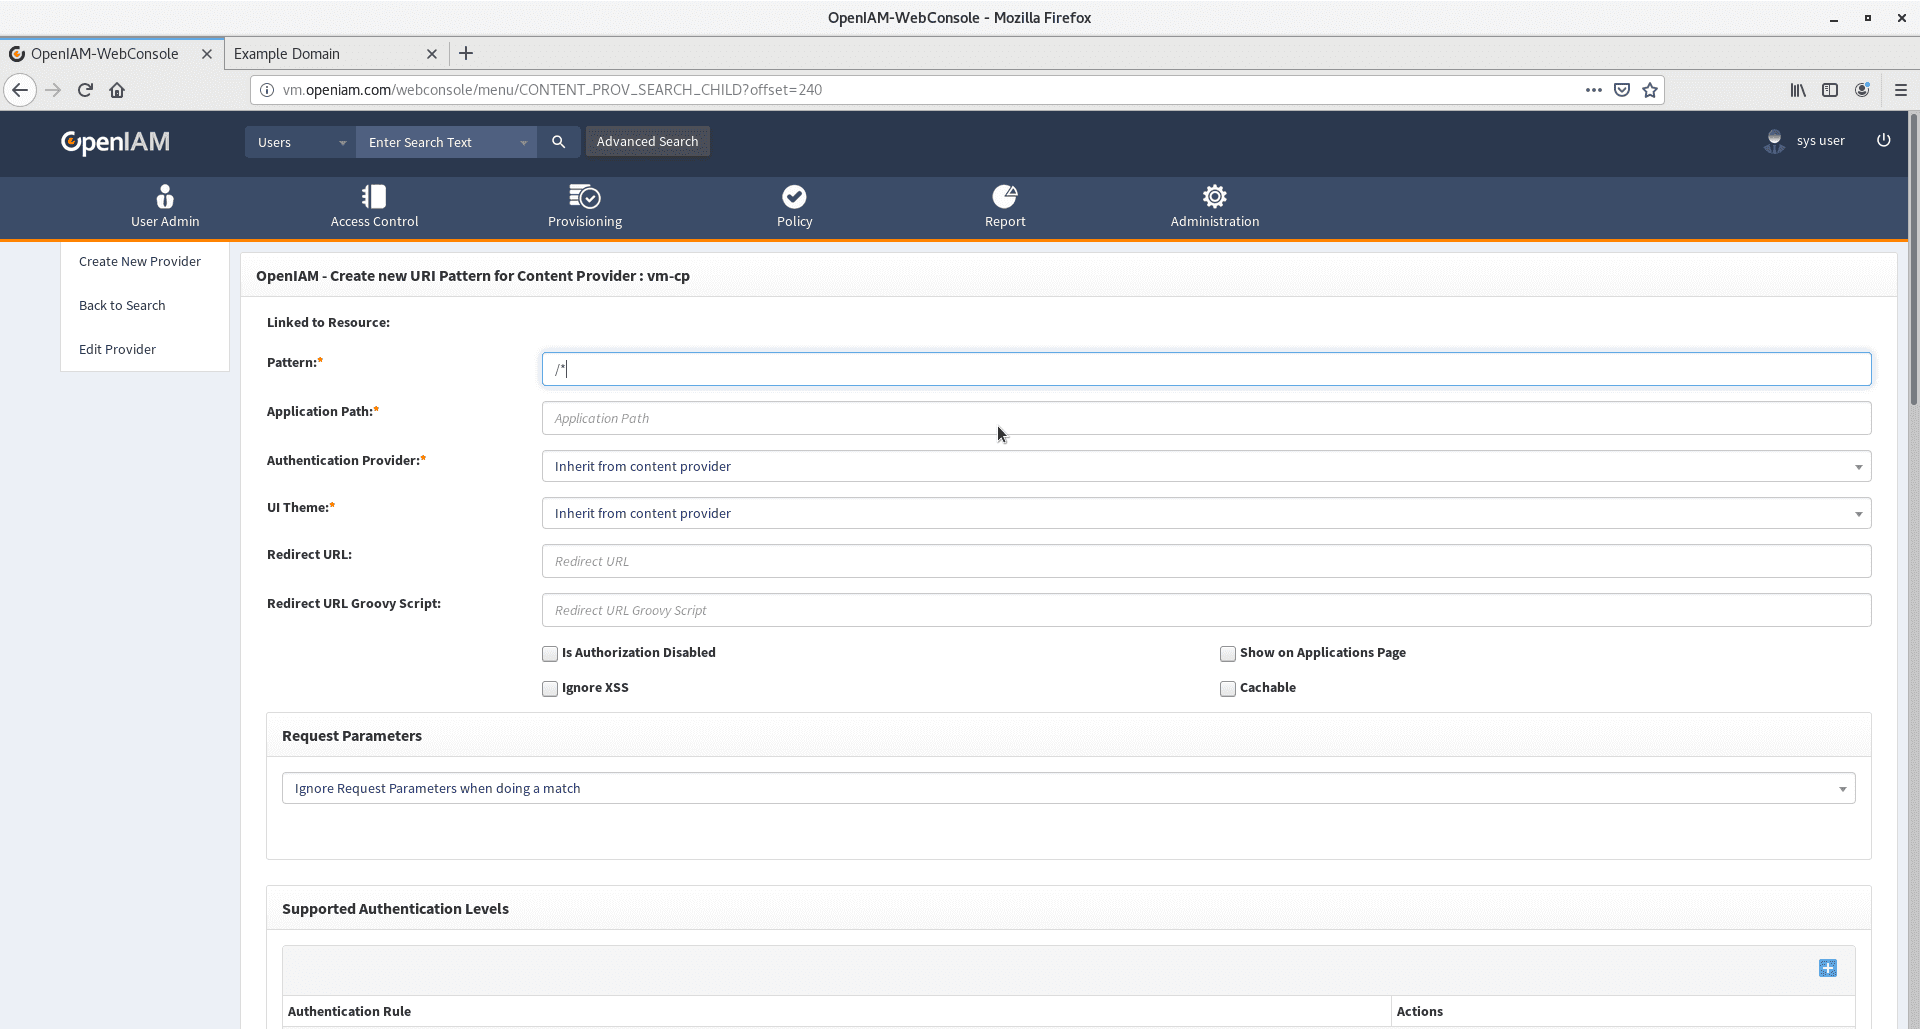Open the UI Theme dropdown

coord(1206,513)
